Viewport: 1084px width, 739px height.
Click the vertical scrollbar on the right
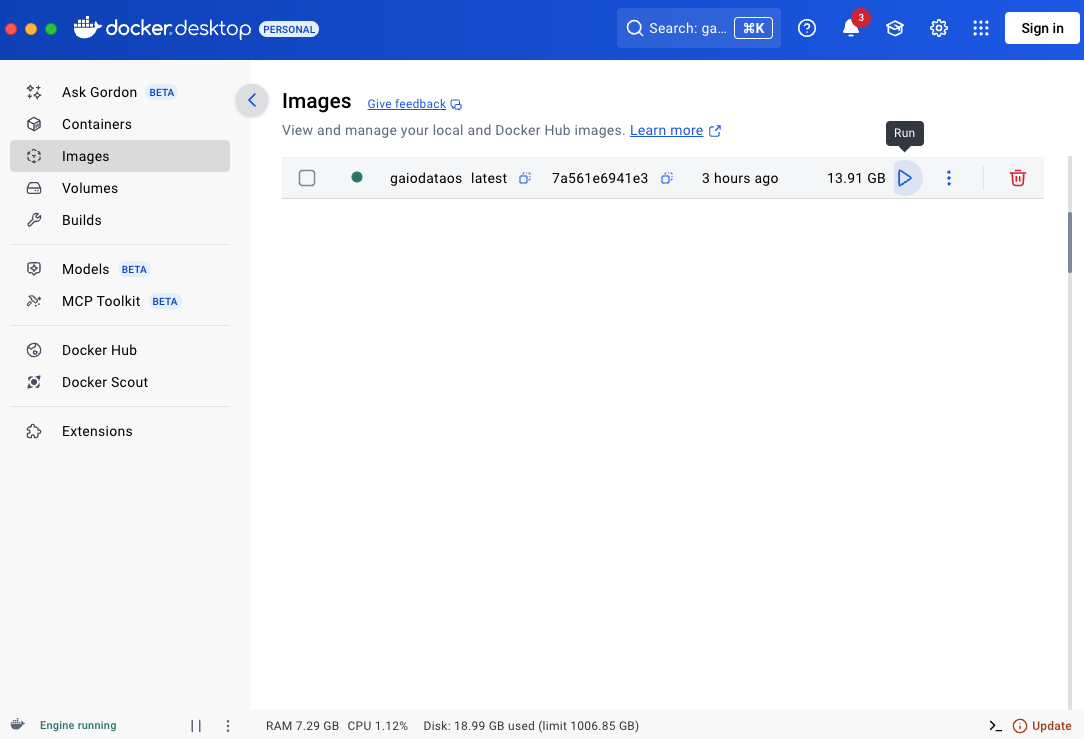click(1069, 242)
